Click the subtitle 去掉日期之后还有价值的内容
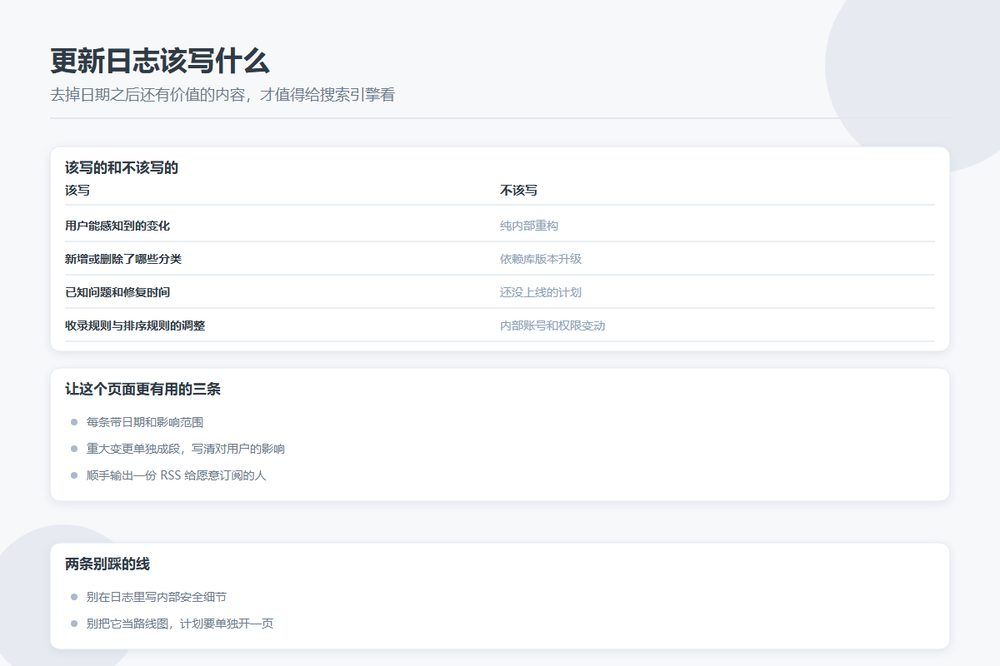Viewport: 1000px width, 666px height. coord(223,94)
